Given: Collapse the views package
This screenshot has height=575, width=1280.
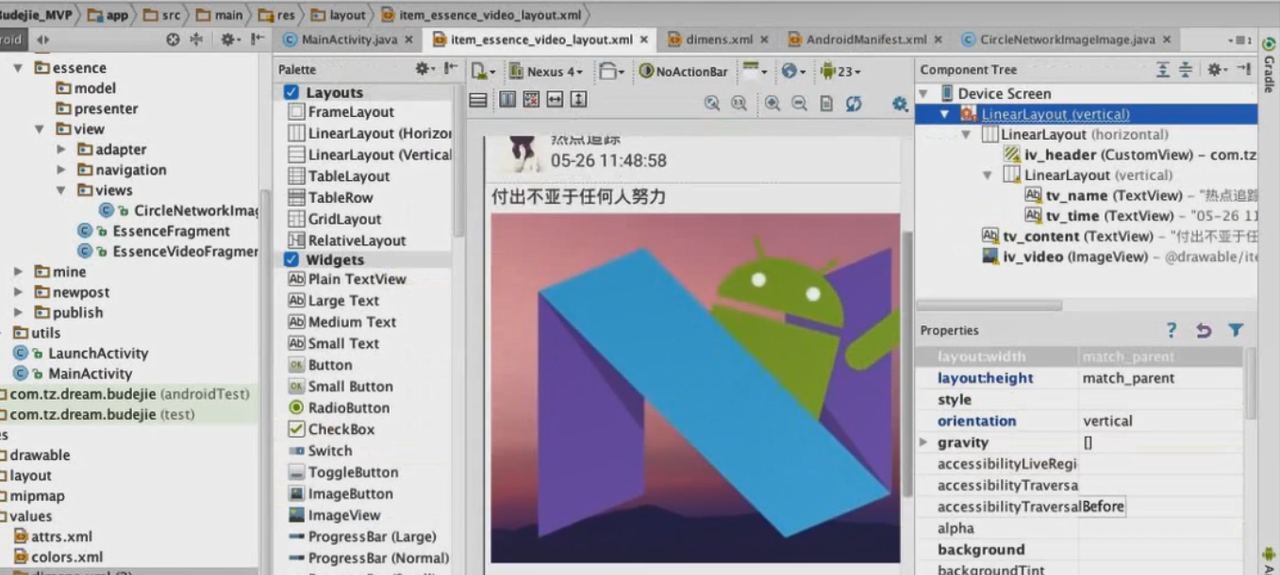Looking at the screenshot, I should [60, 190].
